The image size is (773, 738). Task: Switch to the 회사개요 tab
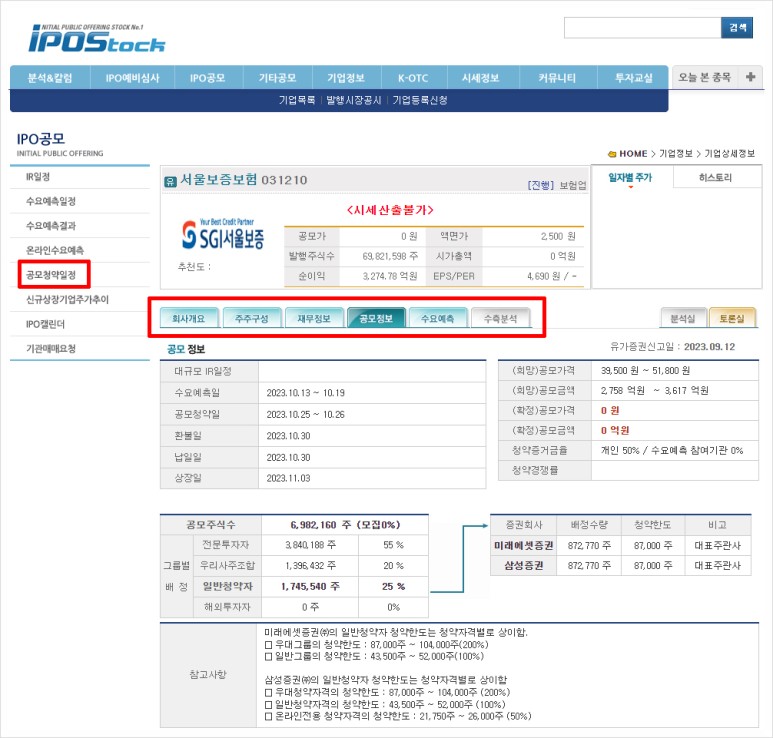tap(189, 318)
